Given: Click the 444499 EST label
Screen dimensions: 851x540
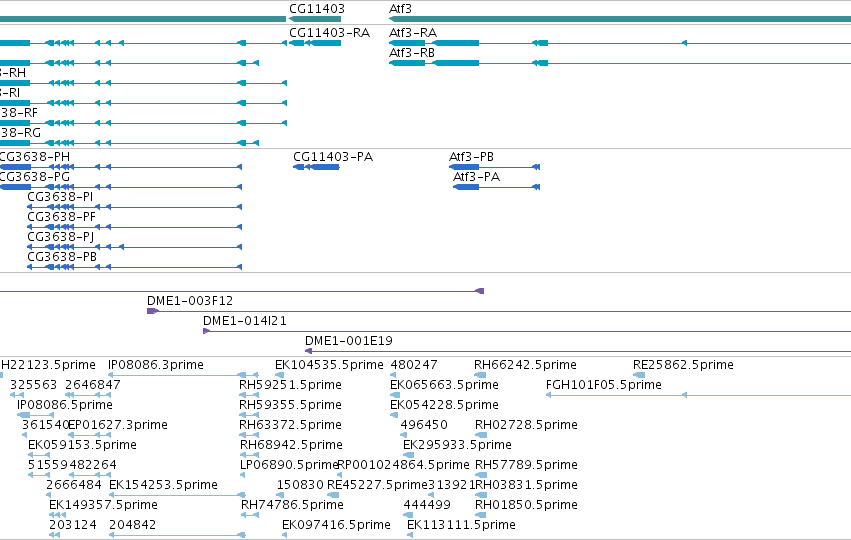Looking at the screenshot, I should pyautogui.click(x=427, y=505).
